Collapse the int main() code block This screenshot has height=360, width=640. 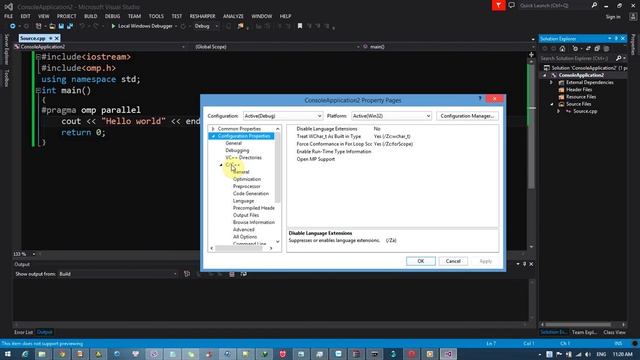coord(38,91)
